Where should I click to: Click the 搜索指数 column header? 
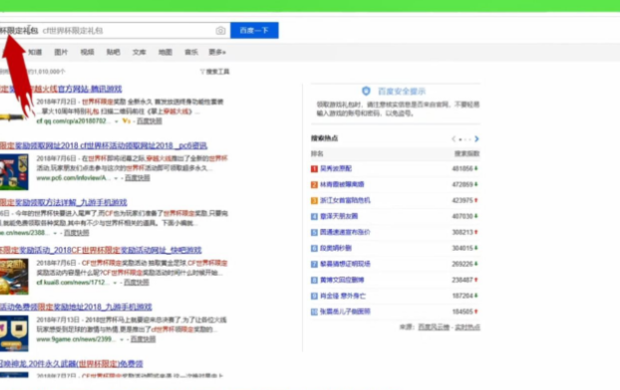[x=467, y=153]
